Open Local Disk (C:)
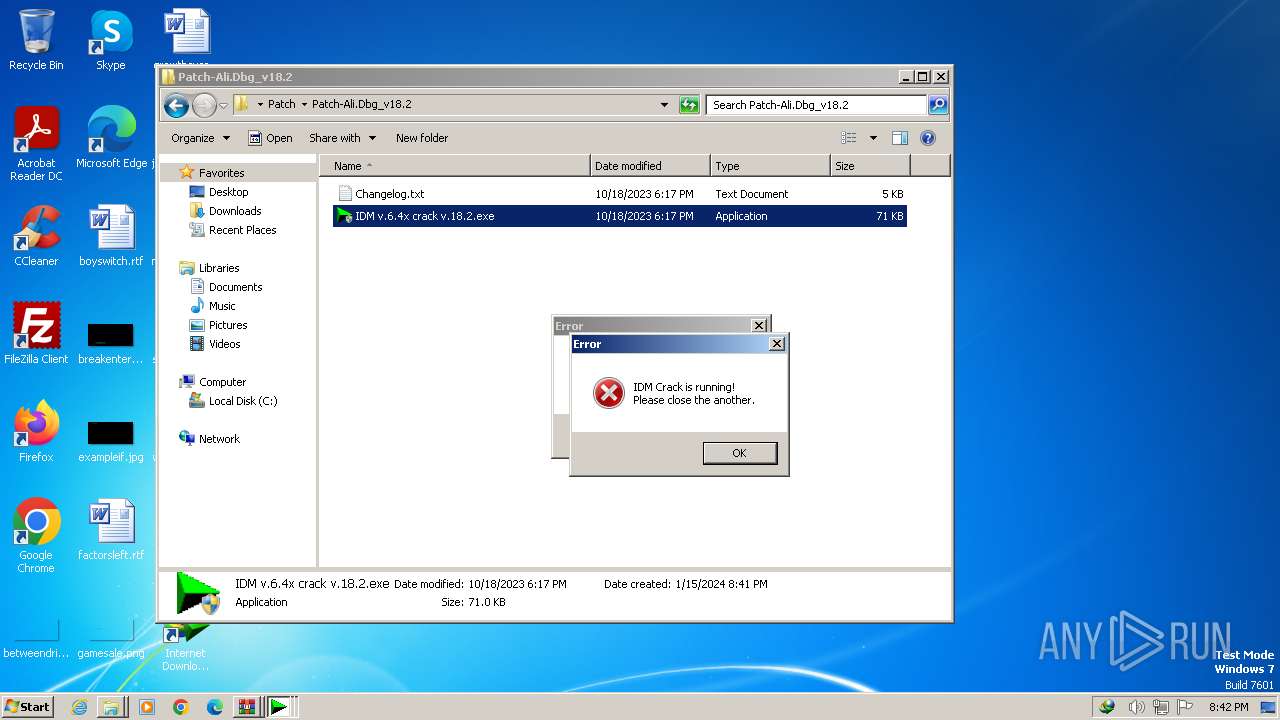The width and height of the screenshot is (1280, 720). pos(242,401)
